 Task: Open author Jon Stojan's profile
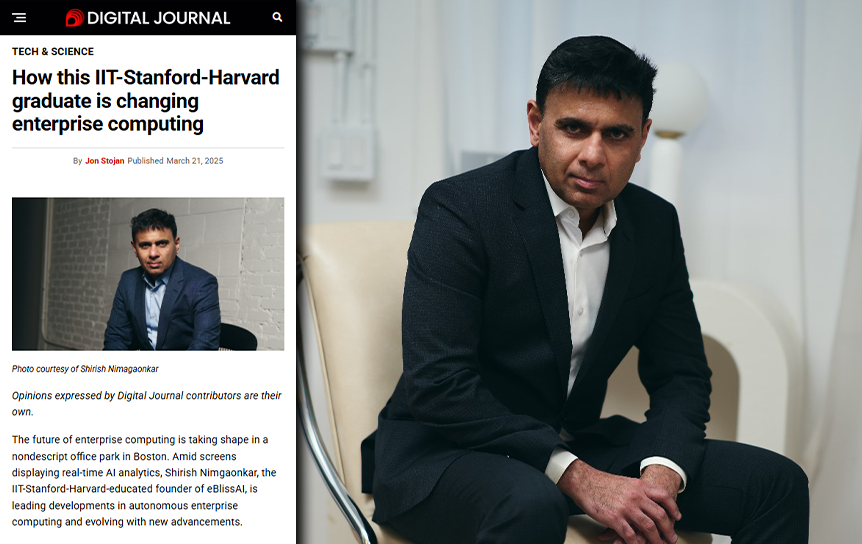104,160
